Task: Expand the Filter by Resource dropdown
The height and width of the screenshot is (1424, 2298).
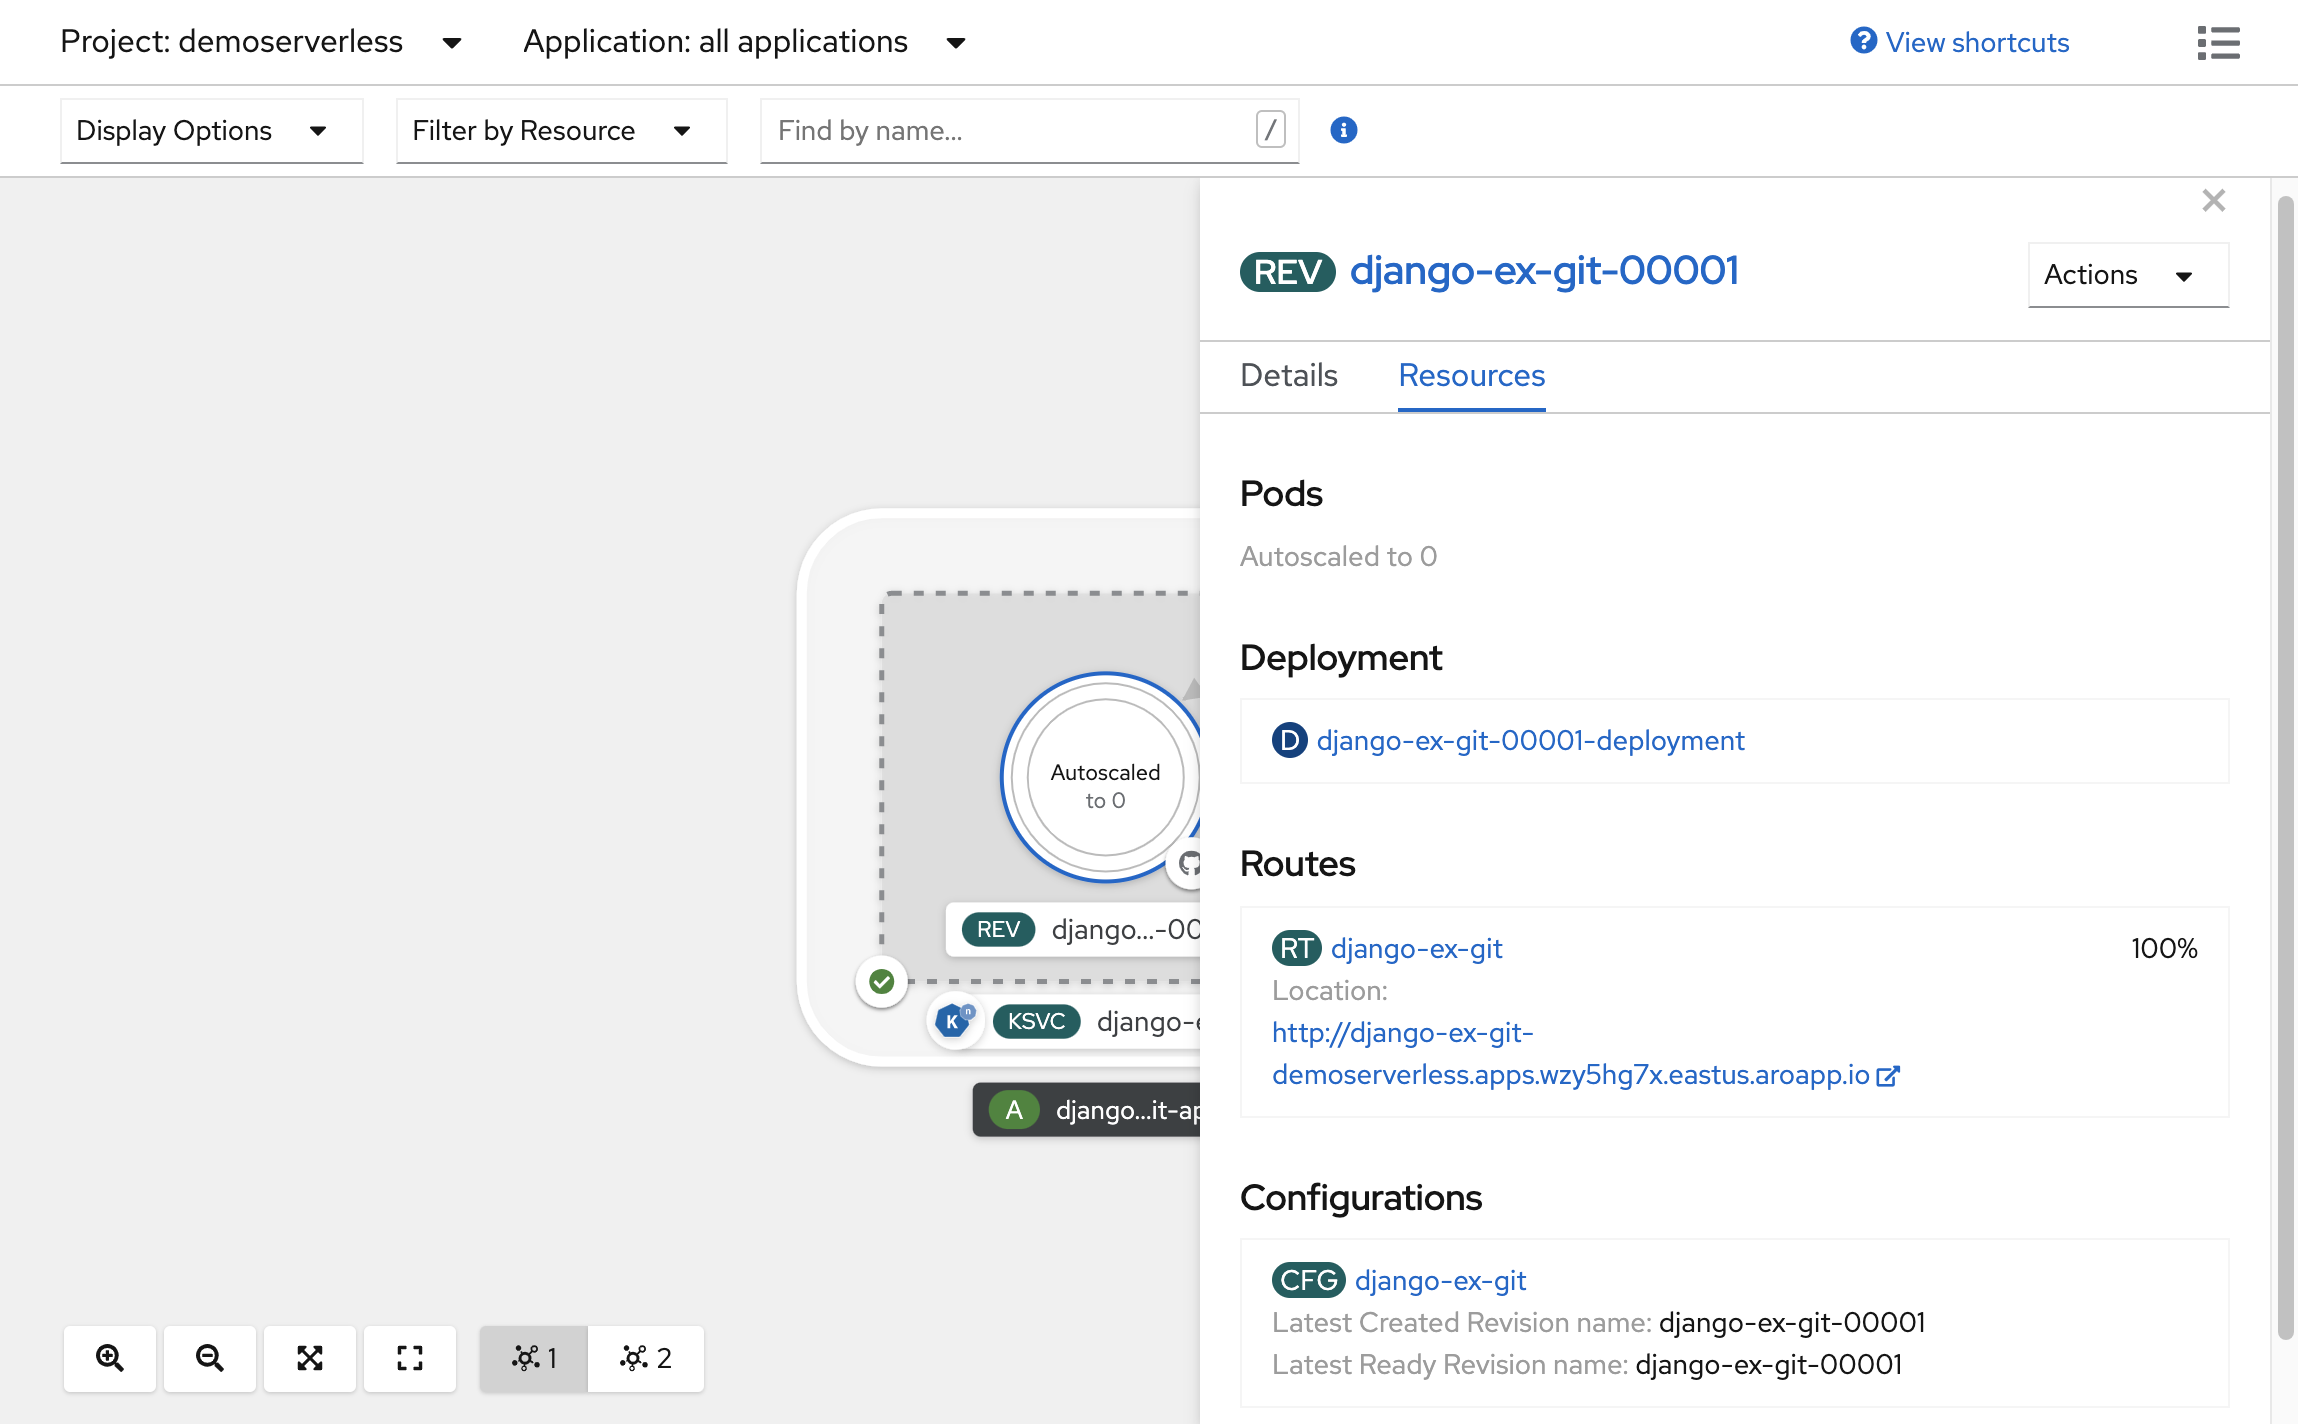Action: tap(560, 128)
